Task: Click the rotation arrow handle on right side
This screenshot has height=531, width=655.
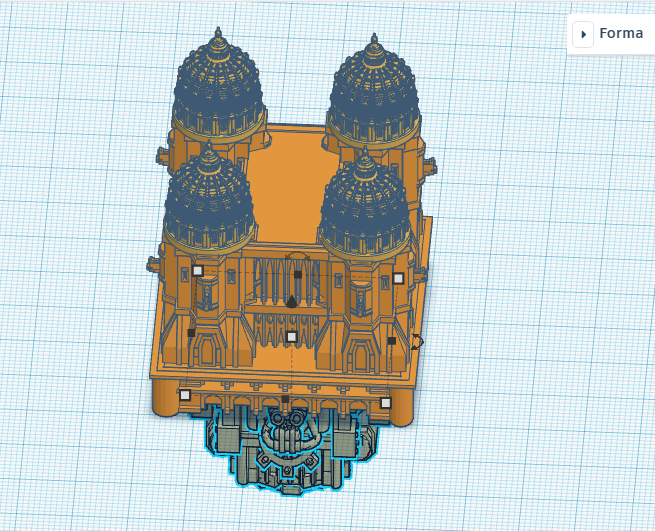Action: (x=417, y=342)
